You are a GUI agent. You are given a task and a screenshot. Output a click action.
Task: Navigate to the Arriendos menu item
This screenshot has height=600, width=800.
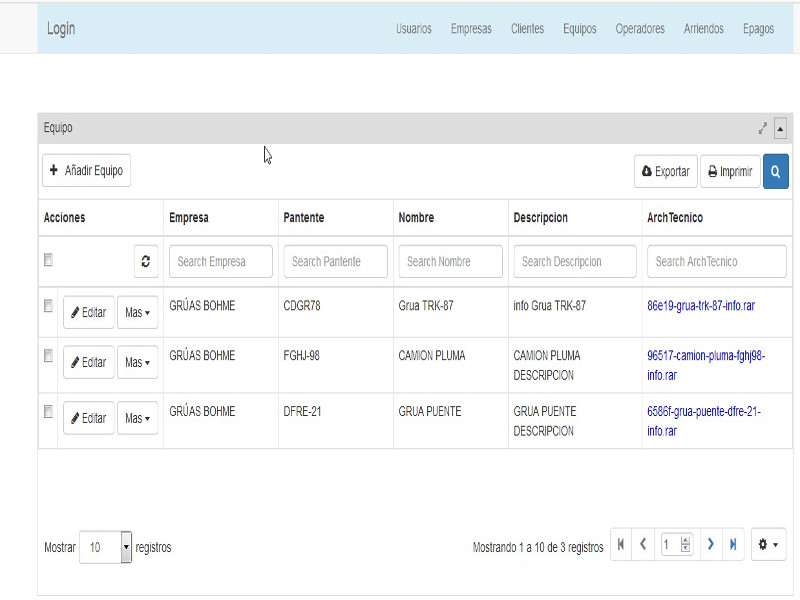(x=703, y=29)
